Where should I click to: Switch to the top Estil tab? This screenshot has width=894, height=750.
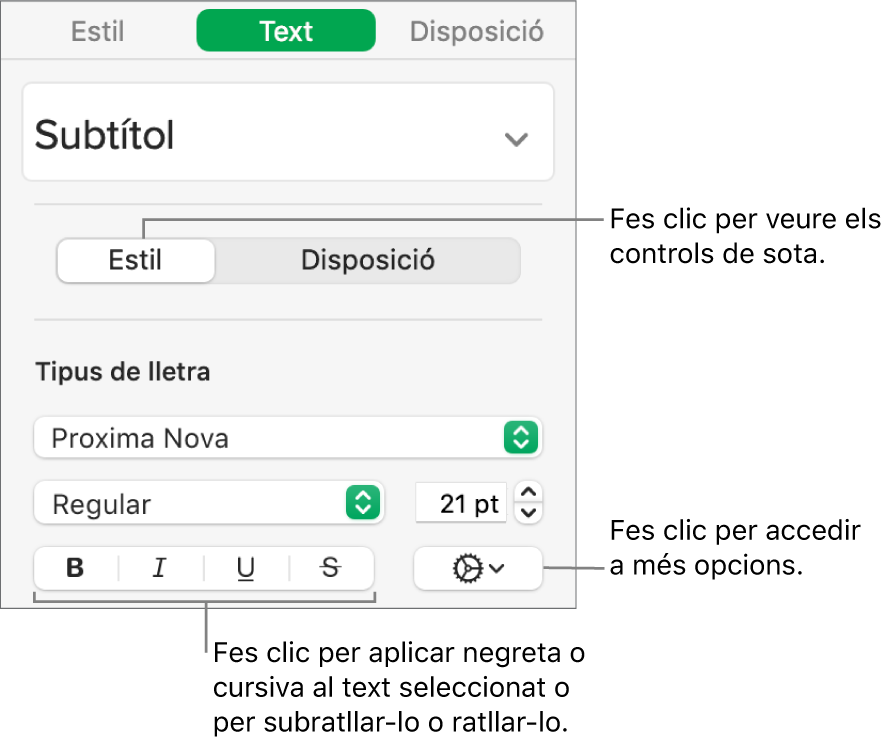(x=97, y=31)
